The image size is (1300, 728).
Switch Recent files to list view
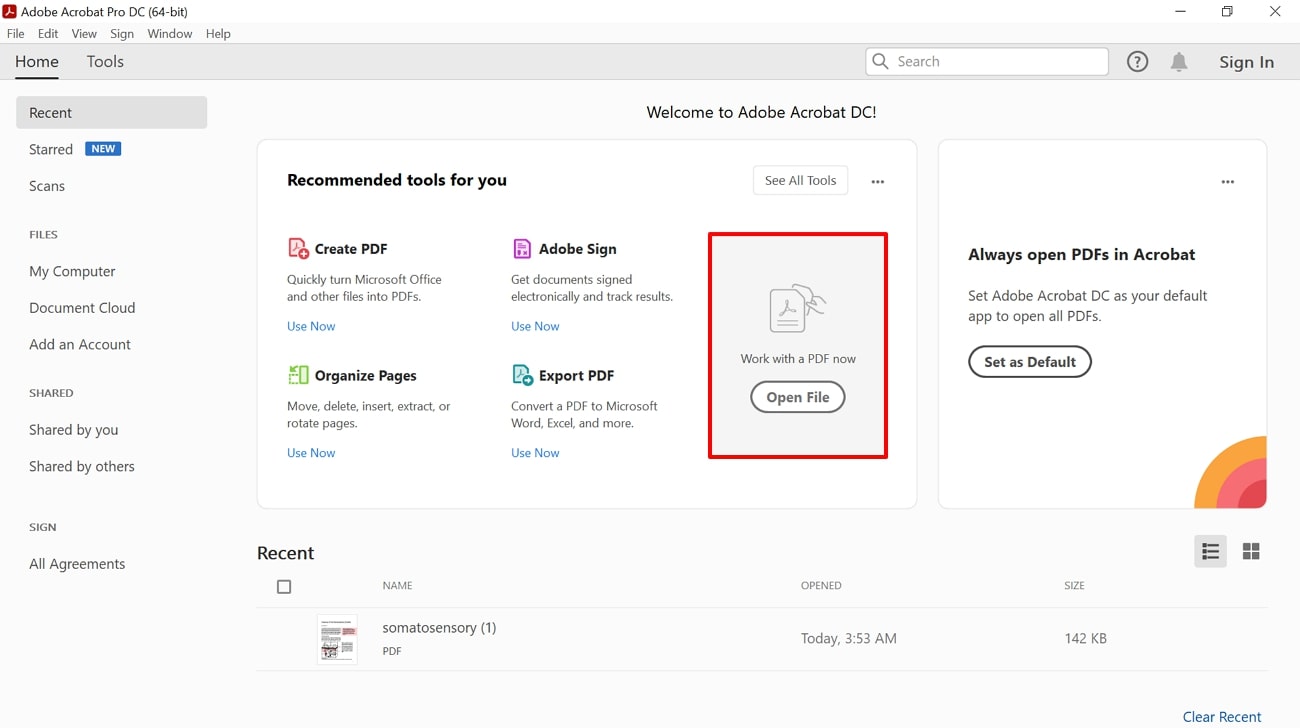(x=1210, y=551)
